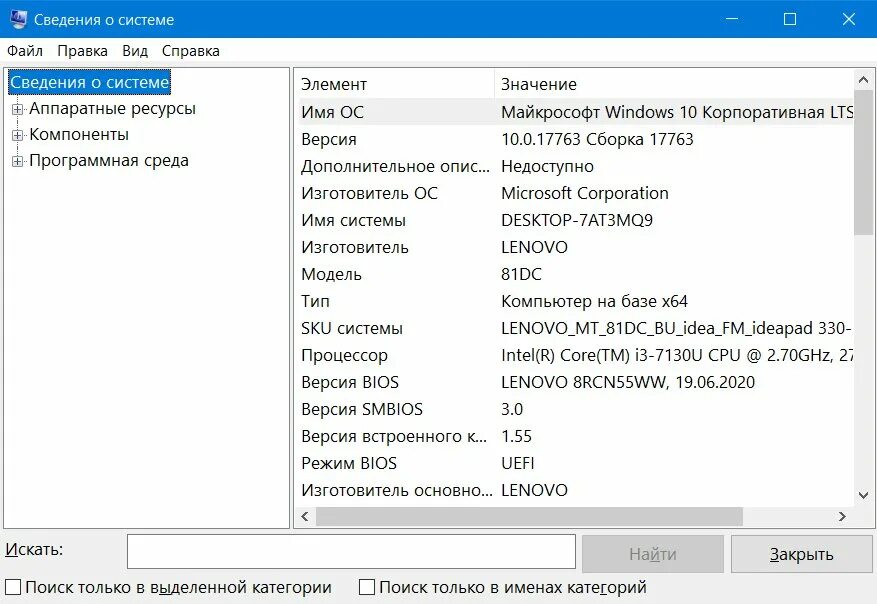Select the SKU системы row
Viewport: 877px width, 604px height.
click(576, 328)
